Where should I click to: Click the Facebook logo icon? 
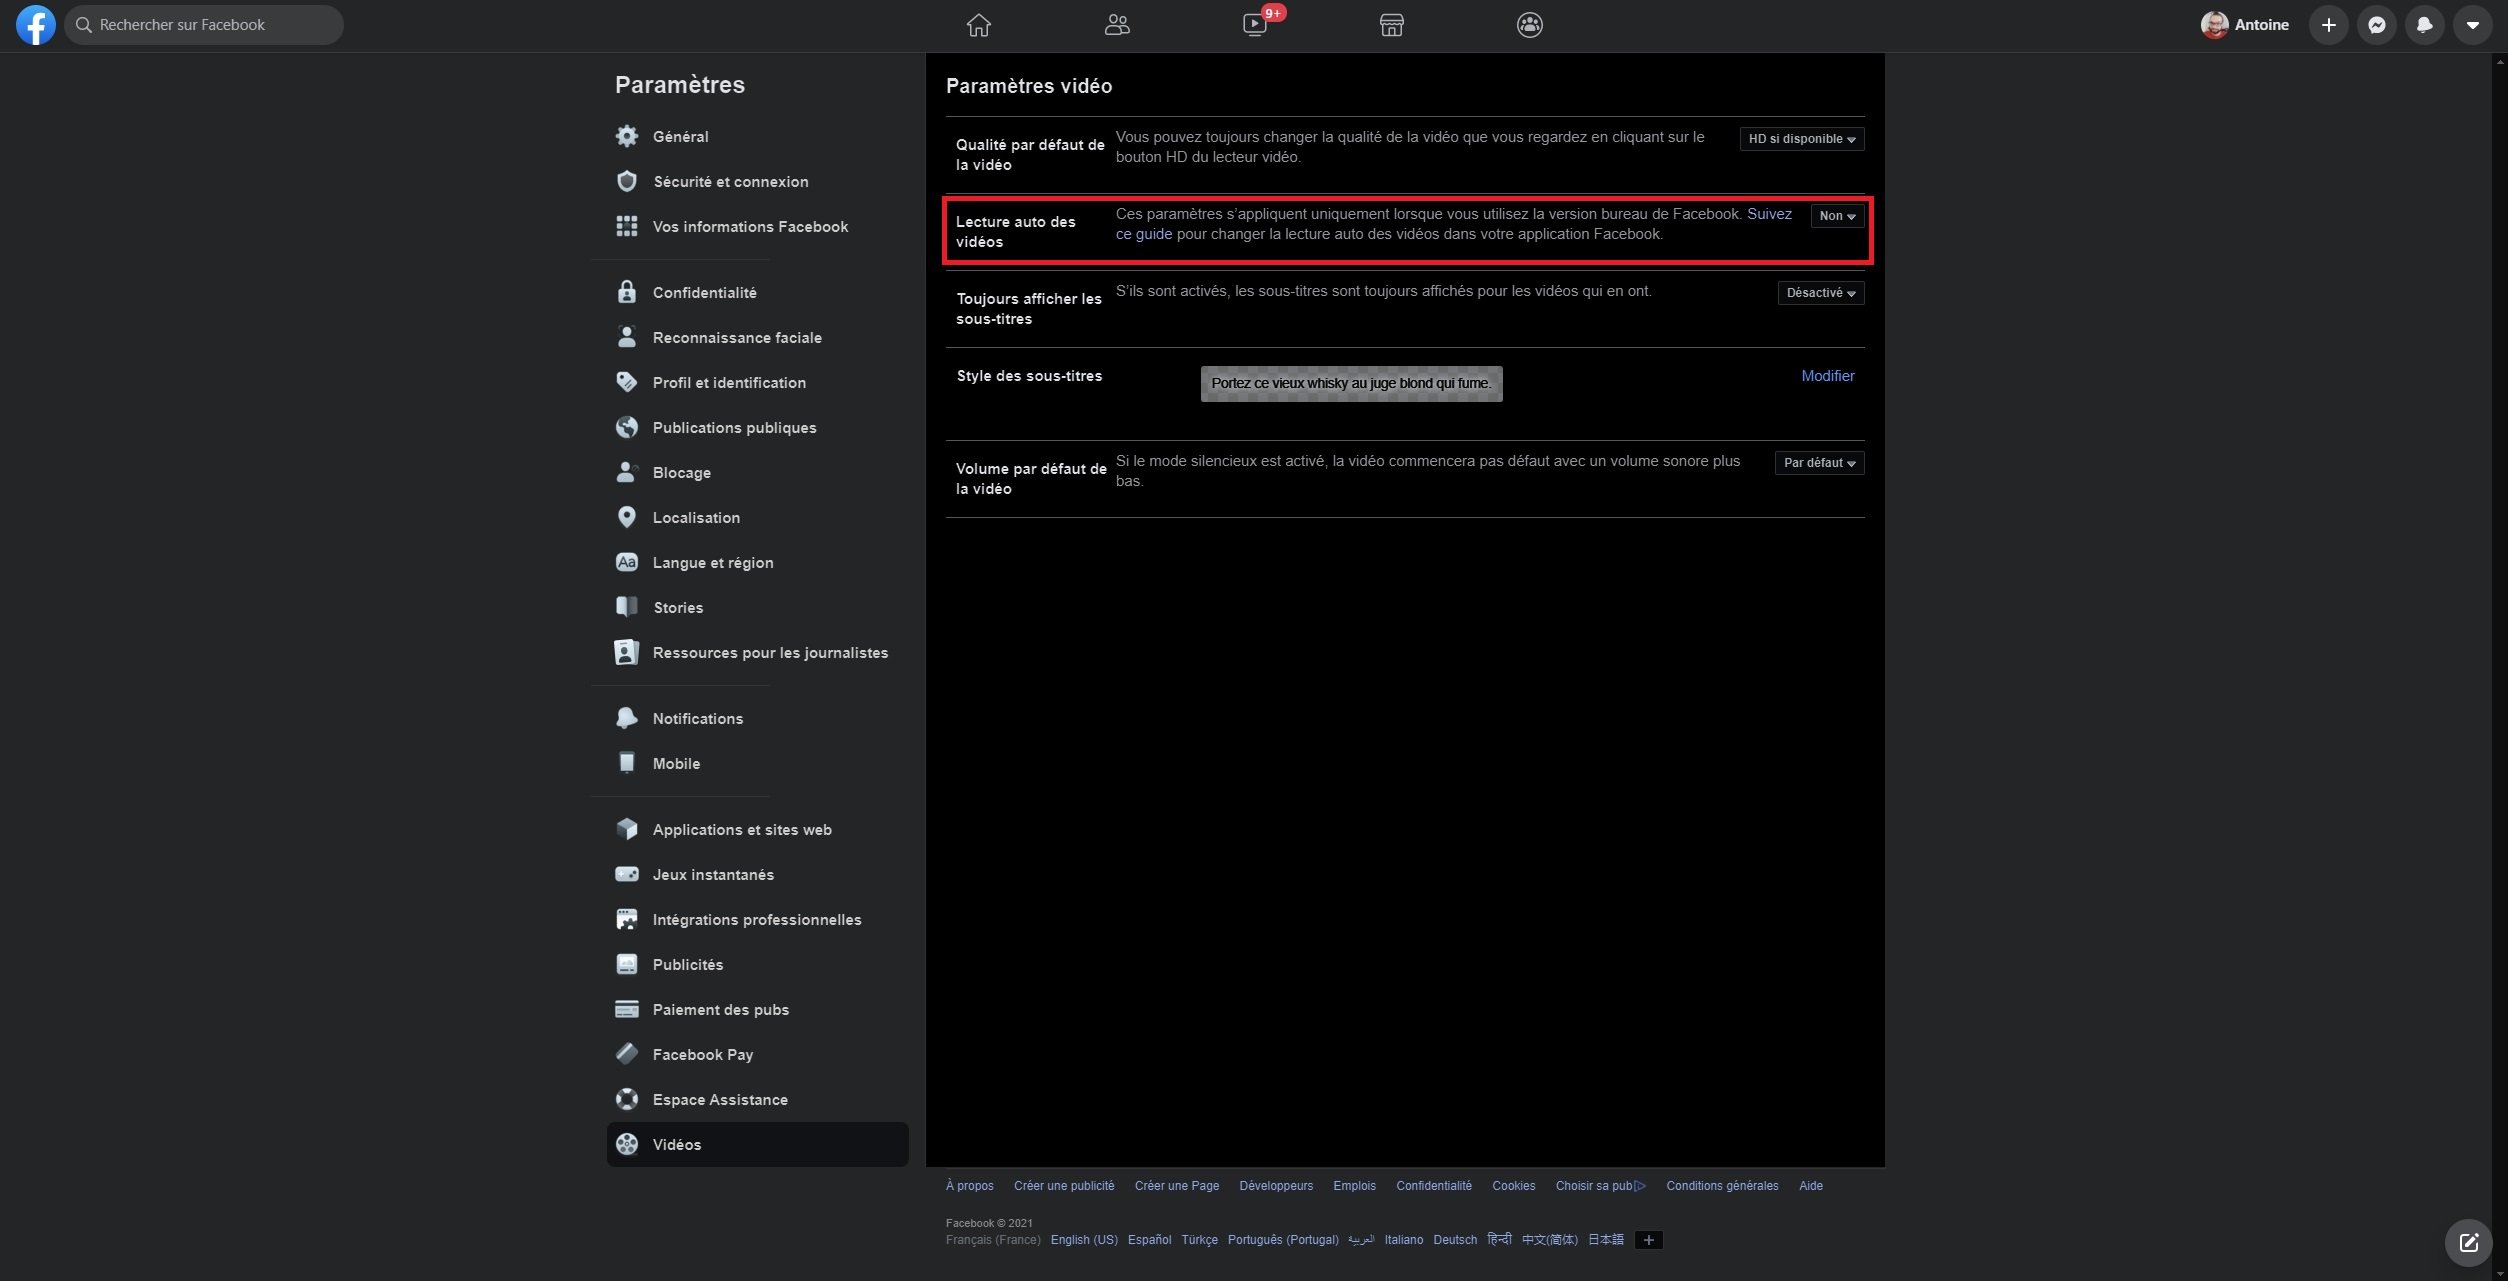click(x=35, y=25)
